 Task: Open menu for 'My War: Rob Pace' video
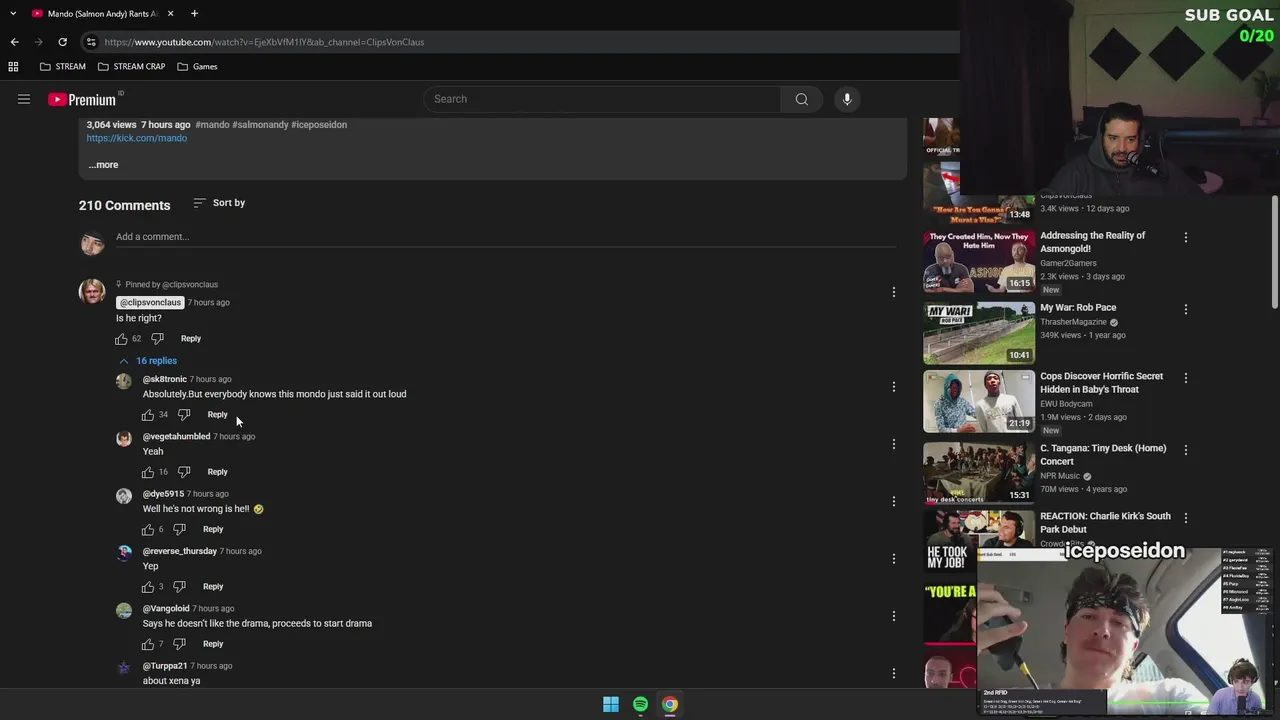pos(1186,310)
